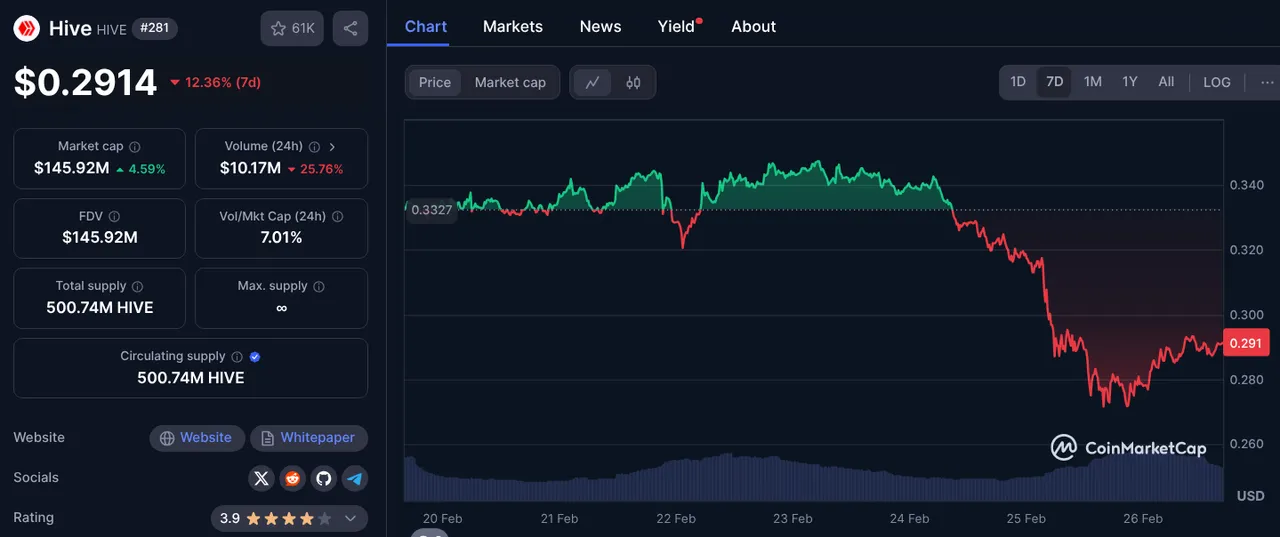Image resolution: width=1280 pixels, height=537 pixels.
Task: Open the Reddit social icon
Action: click(x=292, y=478)
